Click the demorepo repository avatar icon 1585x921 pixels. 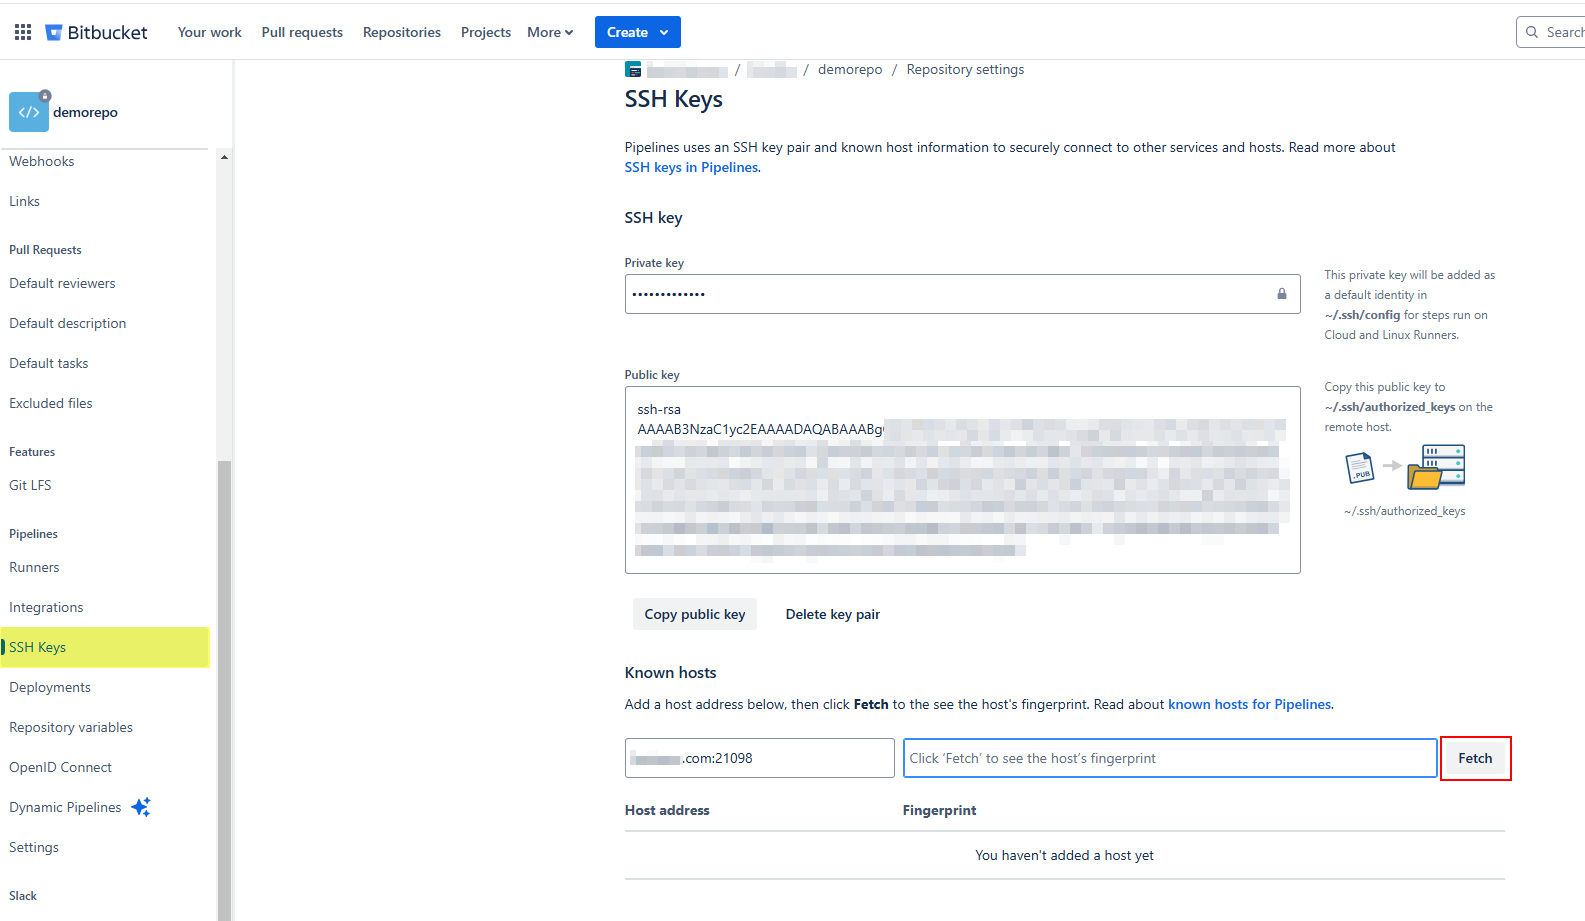click(x=29, y=112)
